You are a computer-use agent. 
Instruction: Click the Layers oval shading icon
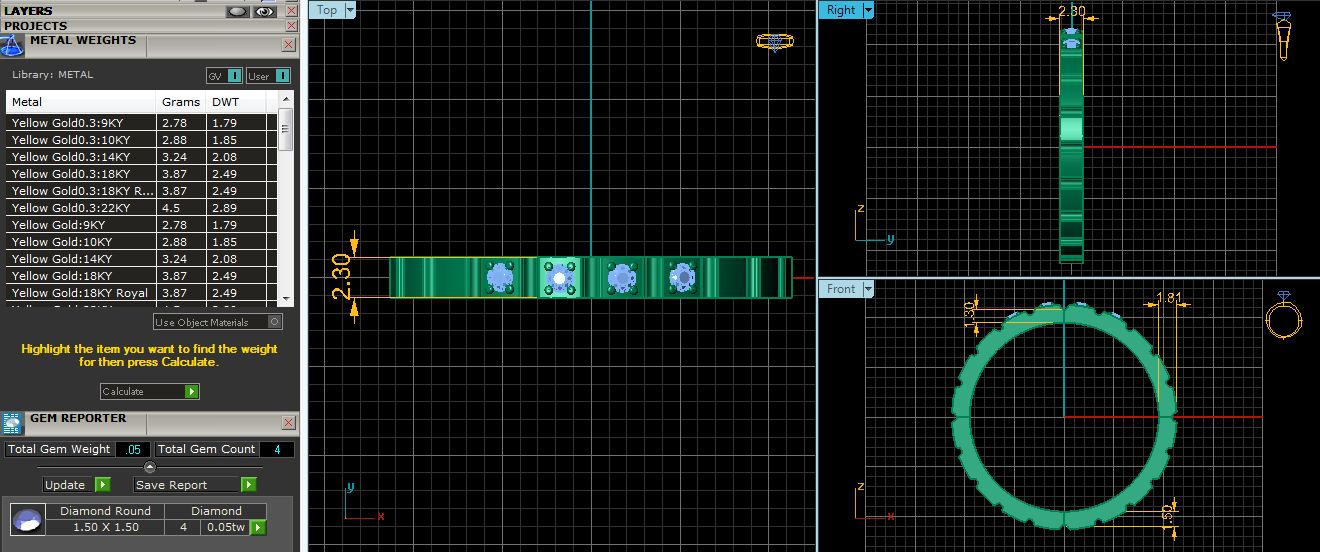tap(237, 11)
